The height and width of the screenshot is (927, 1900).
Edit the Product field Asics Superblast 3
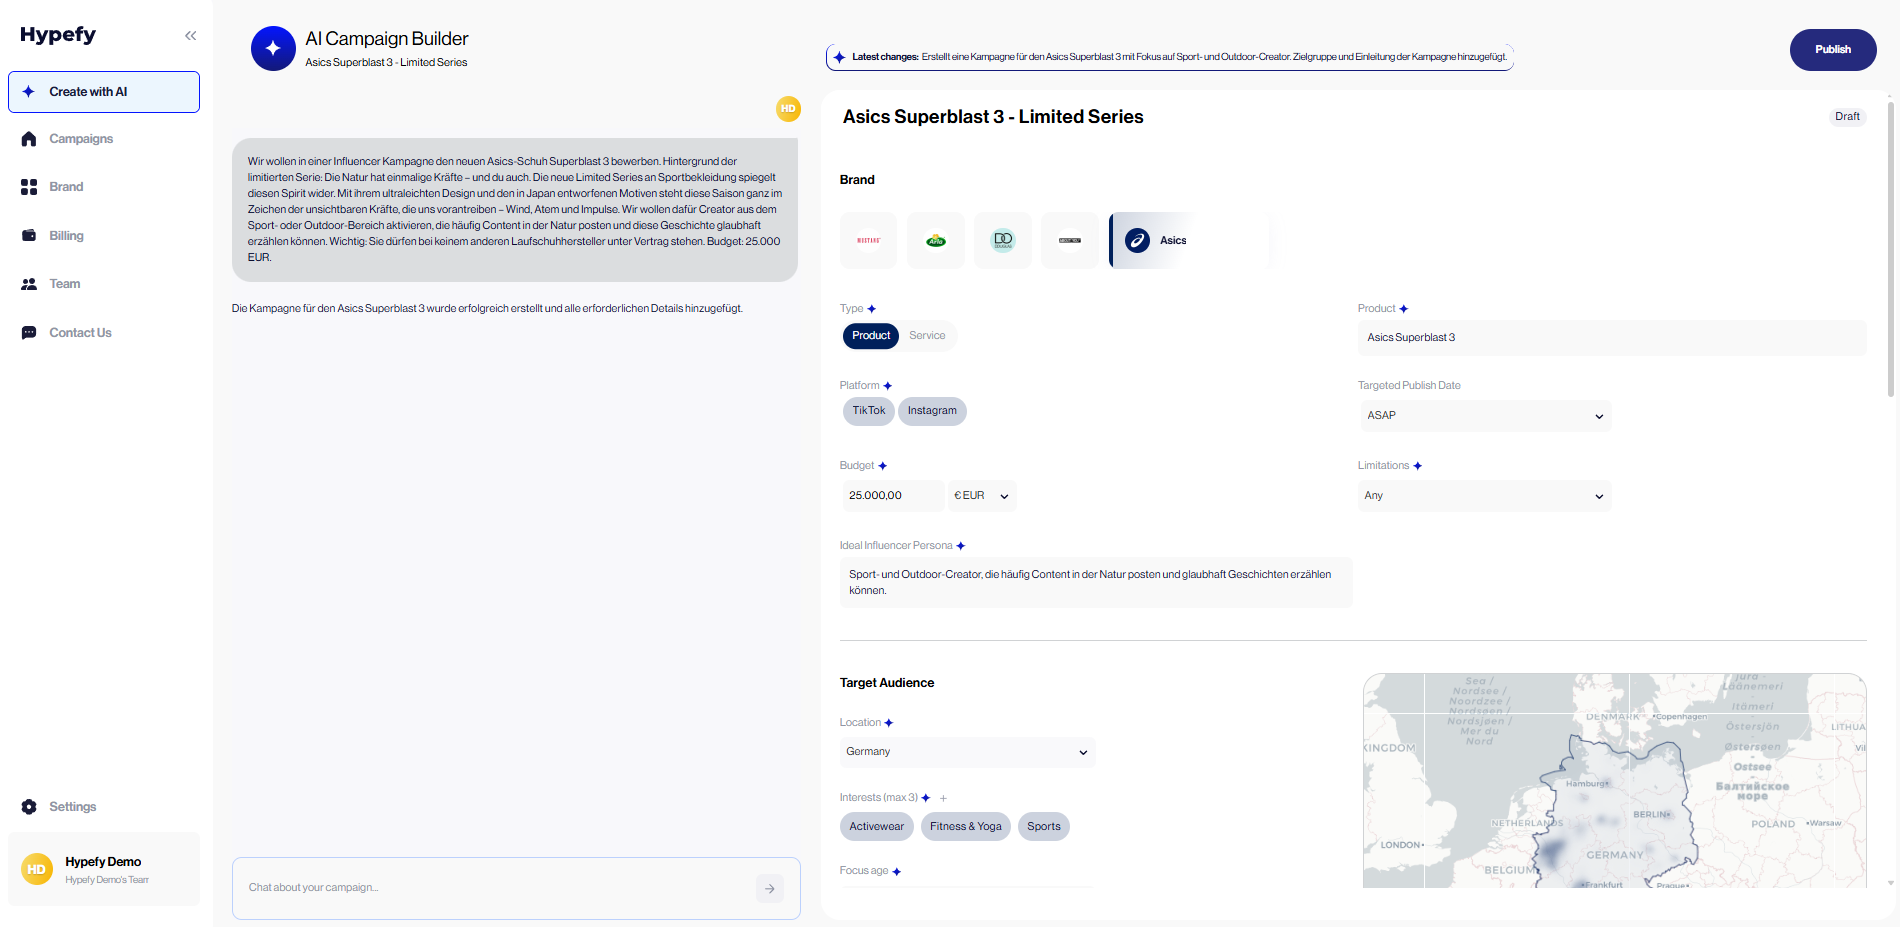tap(1612, 338)
